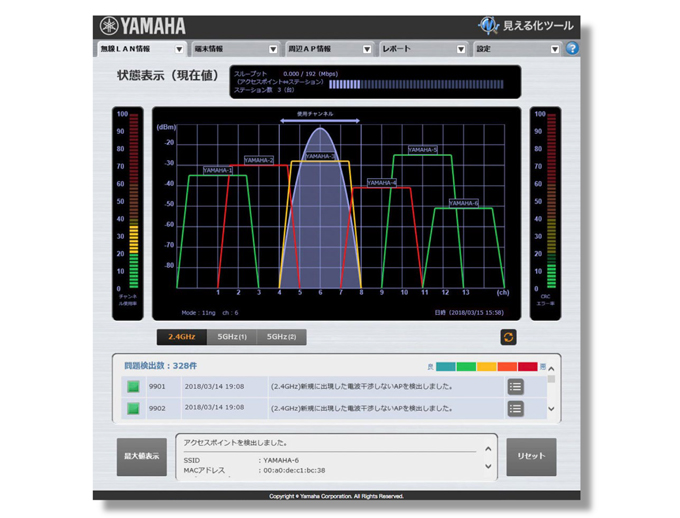Expand レポート dropdown arrow
Screen dimensions: 680x518
click(461, 49)
